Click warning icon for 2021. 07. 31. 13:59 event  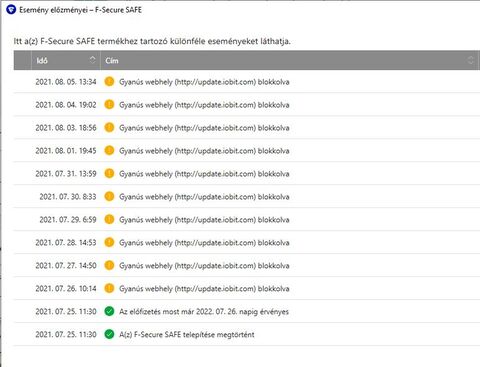109,173
